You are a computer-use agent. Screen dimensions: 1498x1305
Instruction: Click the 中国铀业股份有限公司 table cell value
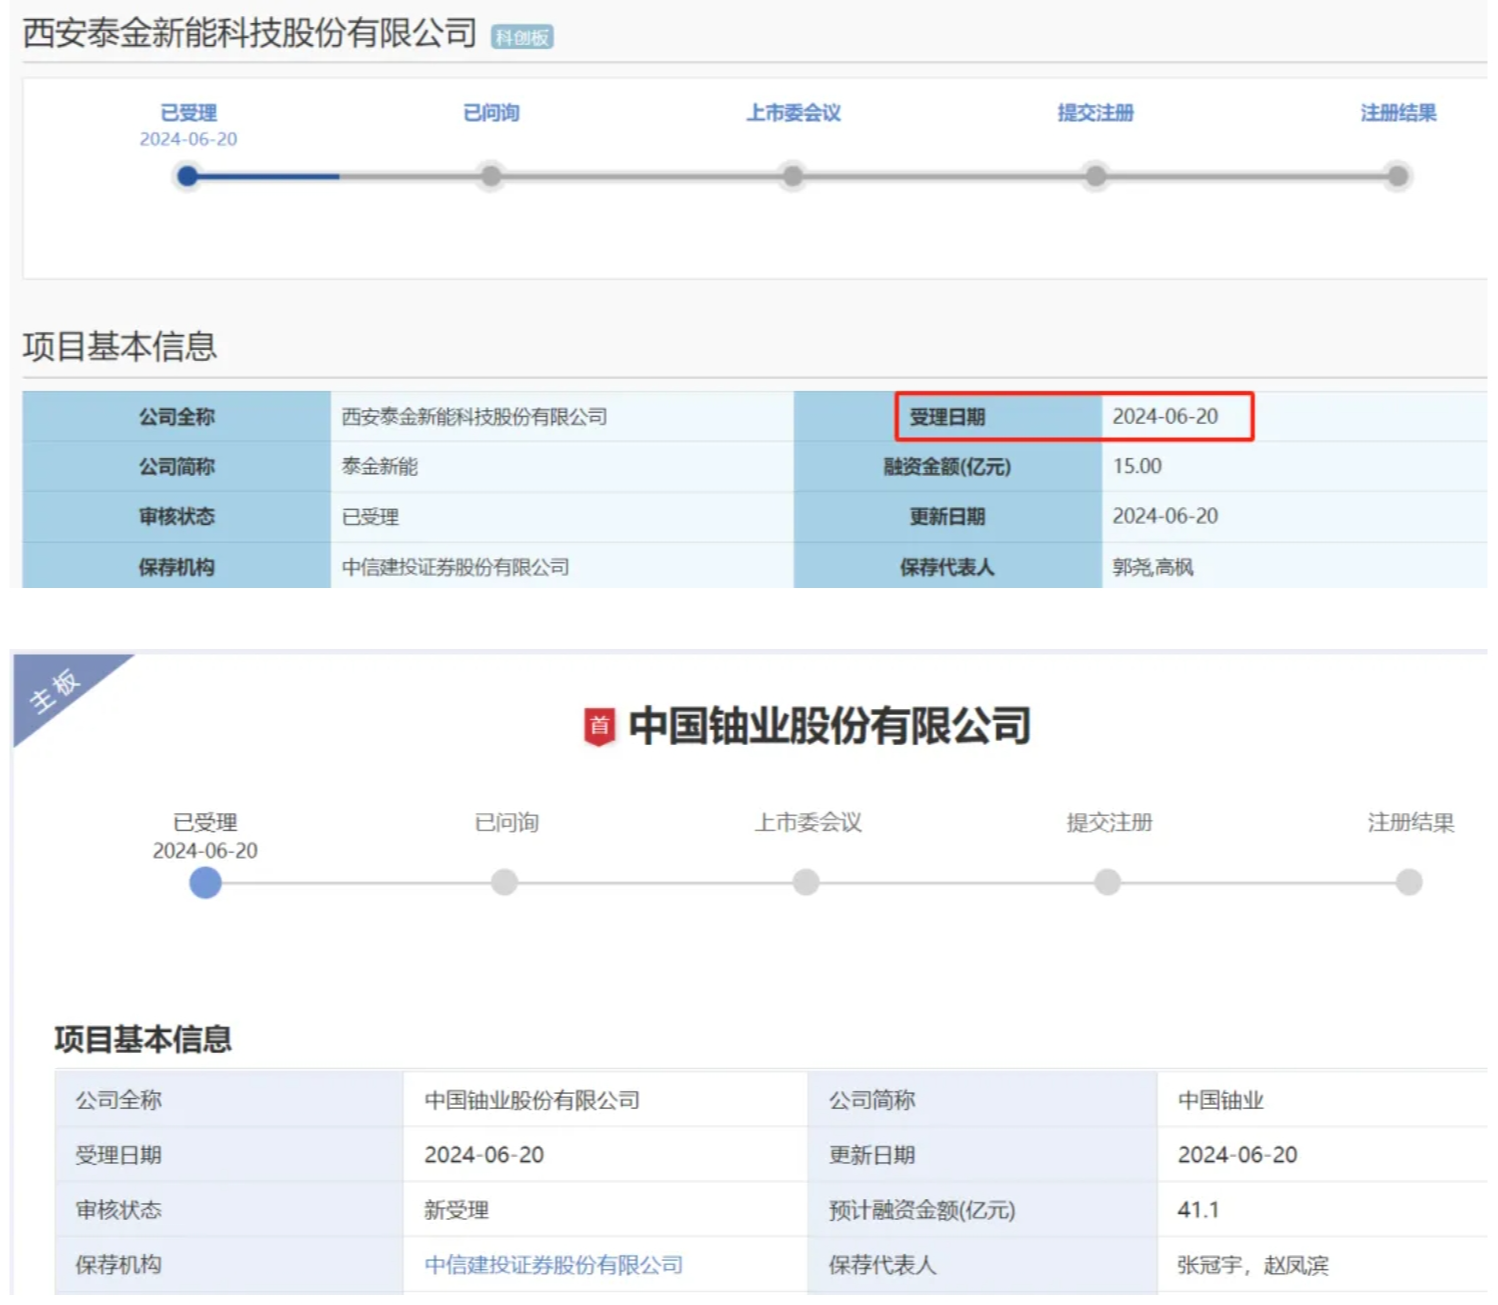pyautogui.click(x=532, y=1100)
